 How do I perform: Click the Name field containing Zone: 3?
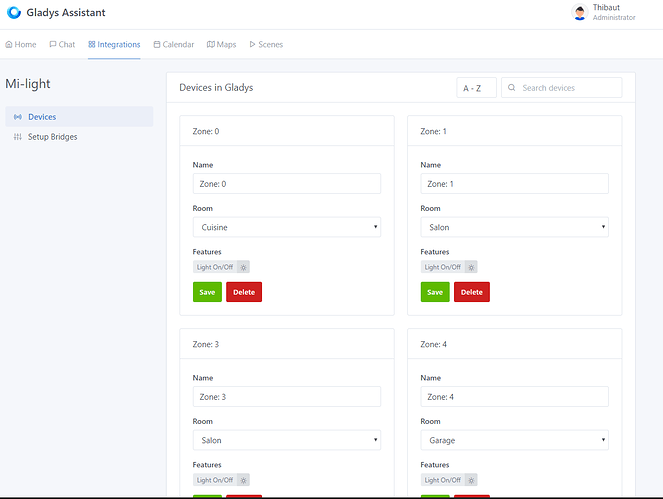click(x=287, y=397)
